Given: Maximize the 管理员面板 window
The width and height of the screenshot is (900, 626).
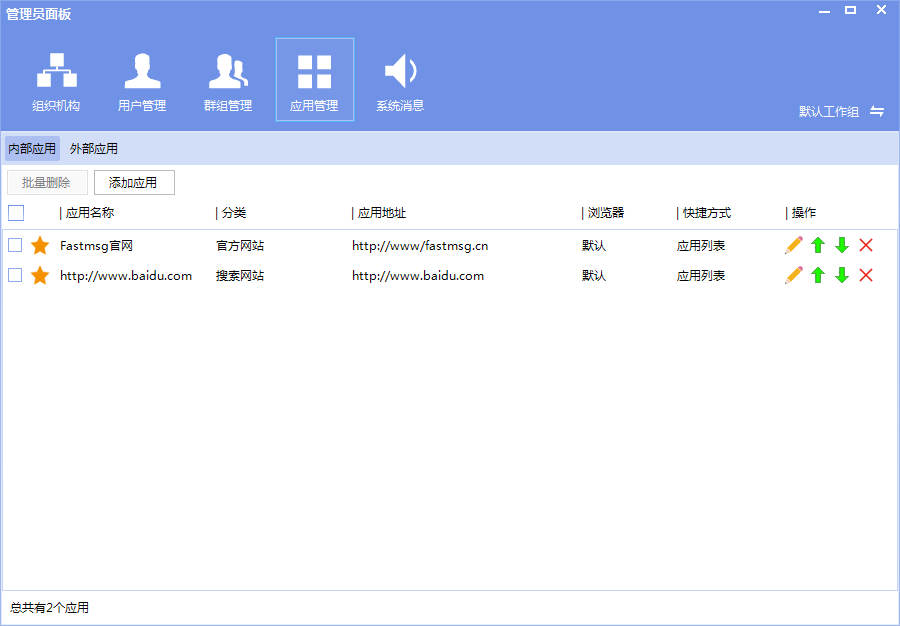Looking at the screenshot, I should coord(851,10).
